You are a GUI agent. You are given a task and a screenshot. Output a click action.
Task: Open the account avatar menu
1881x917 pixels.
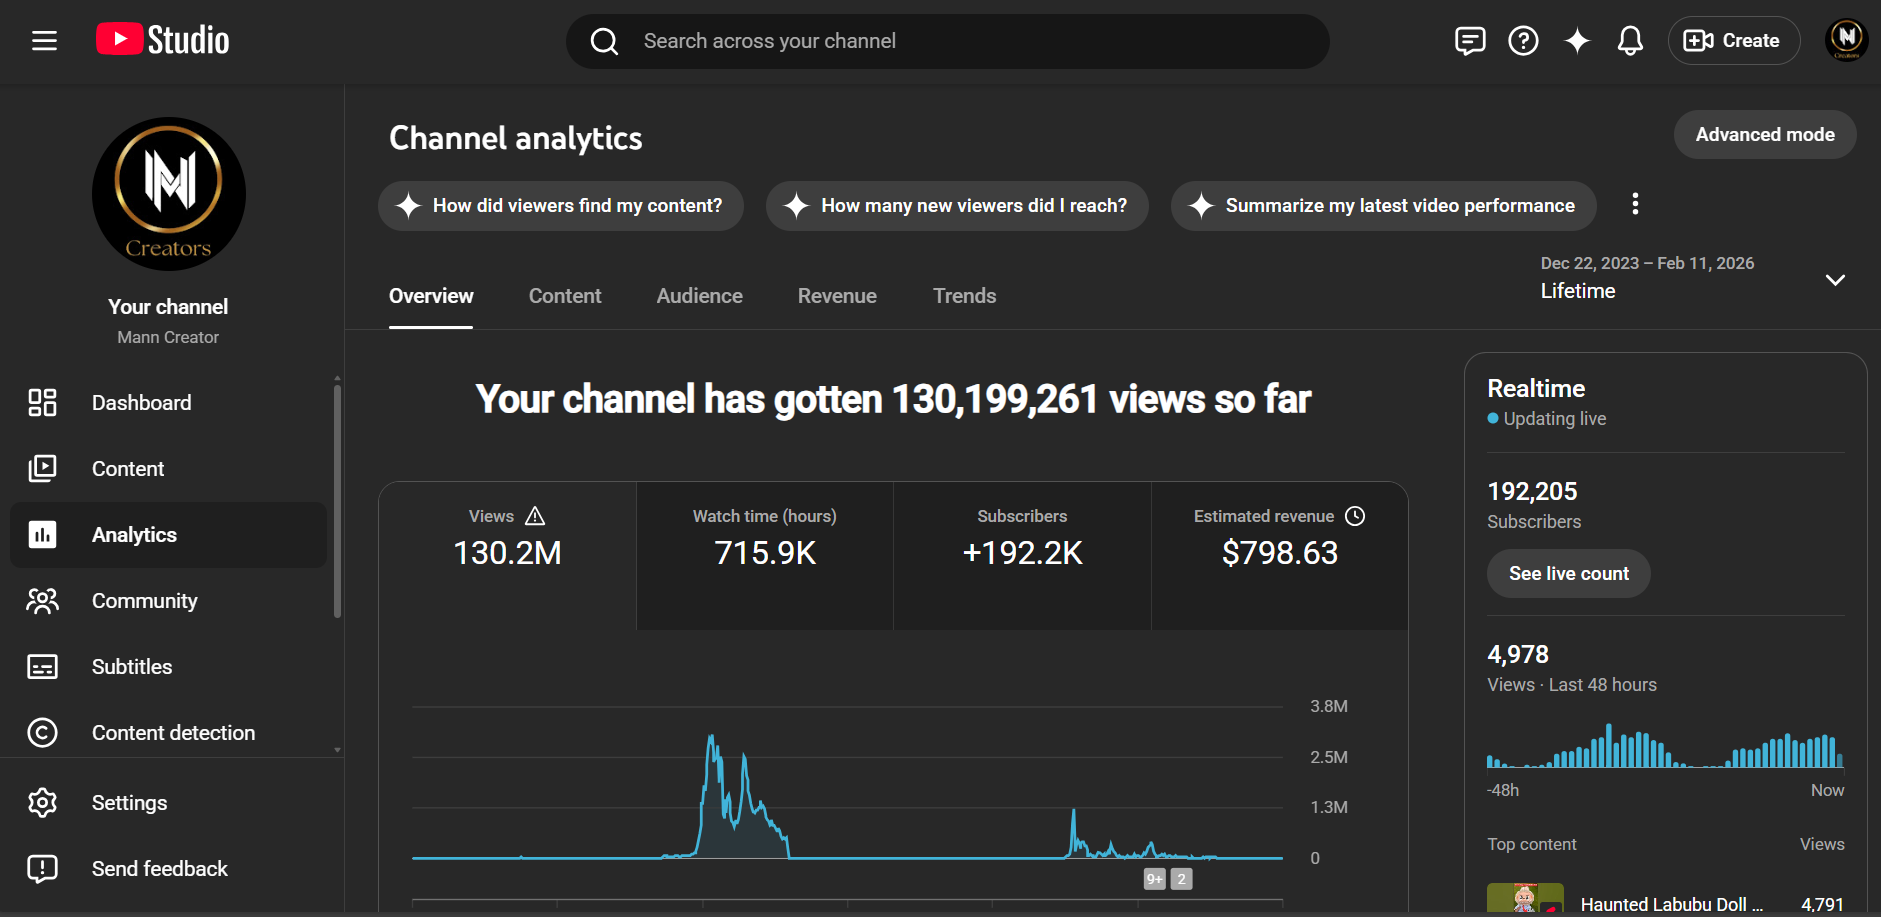tap(1846, 40)
